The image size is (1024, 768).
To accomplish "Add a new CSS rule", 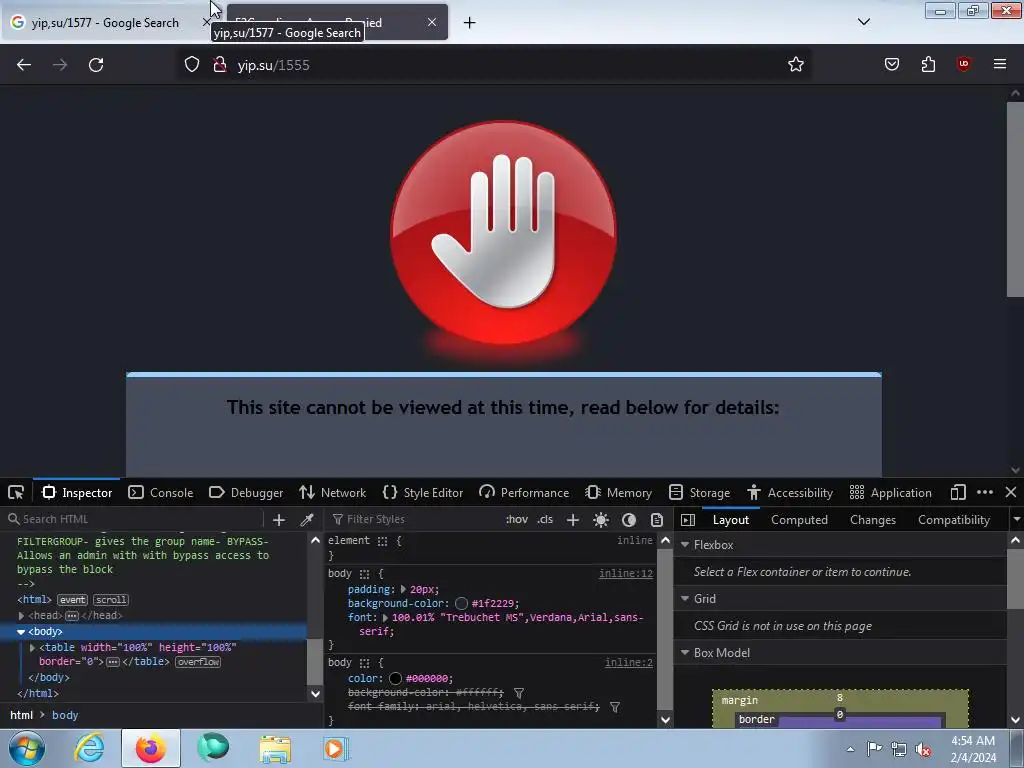I will (573, 519).
